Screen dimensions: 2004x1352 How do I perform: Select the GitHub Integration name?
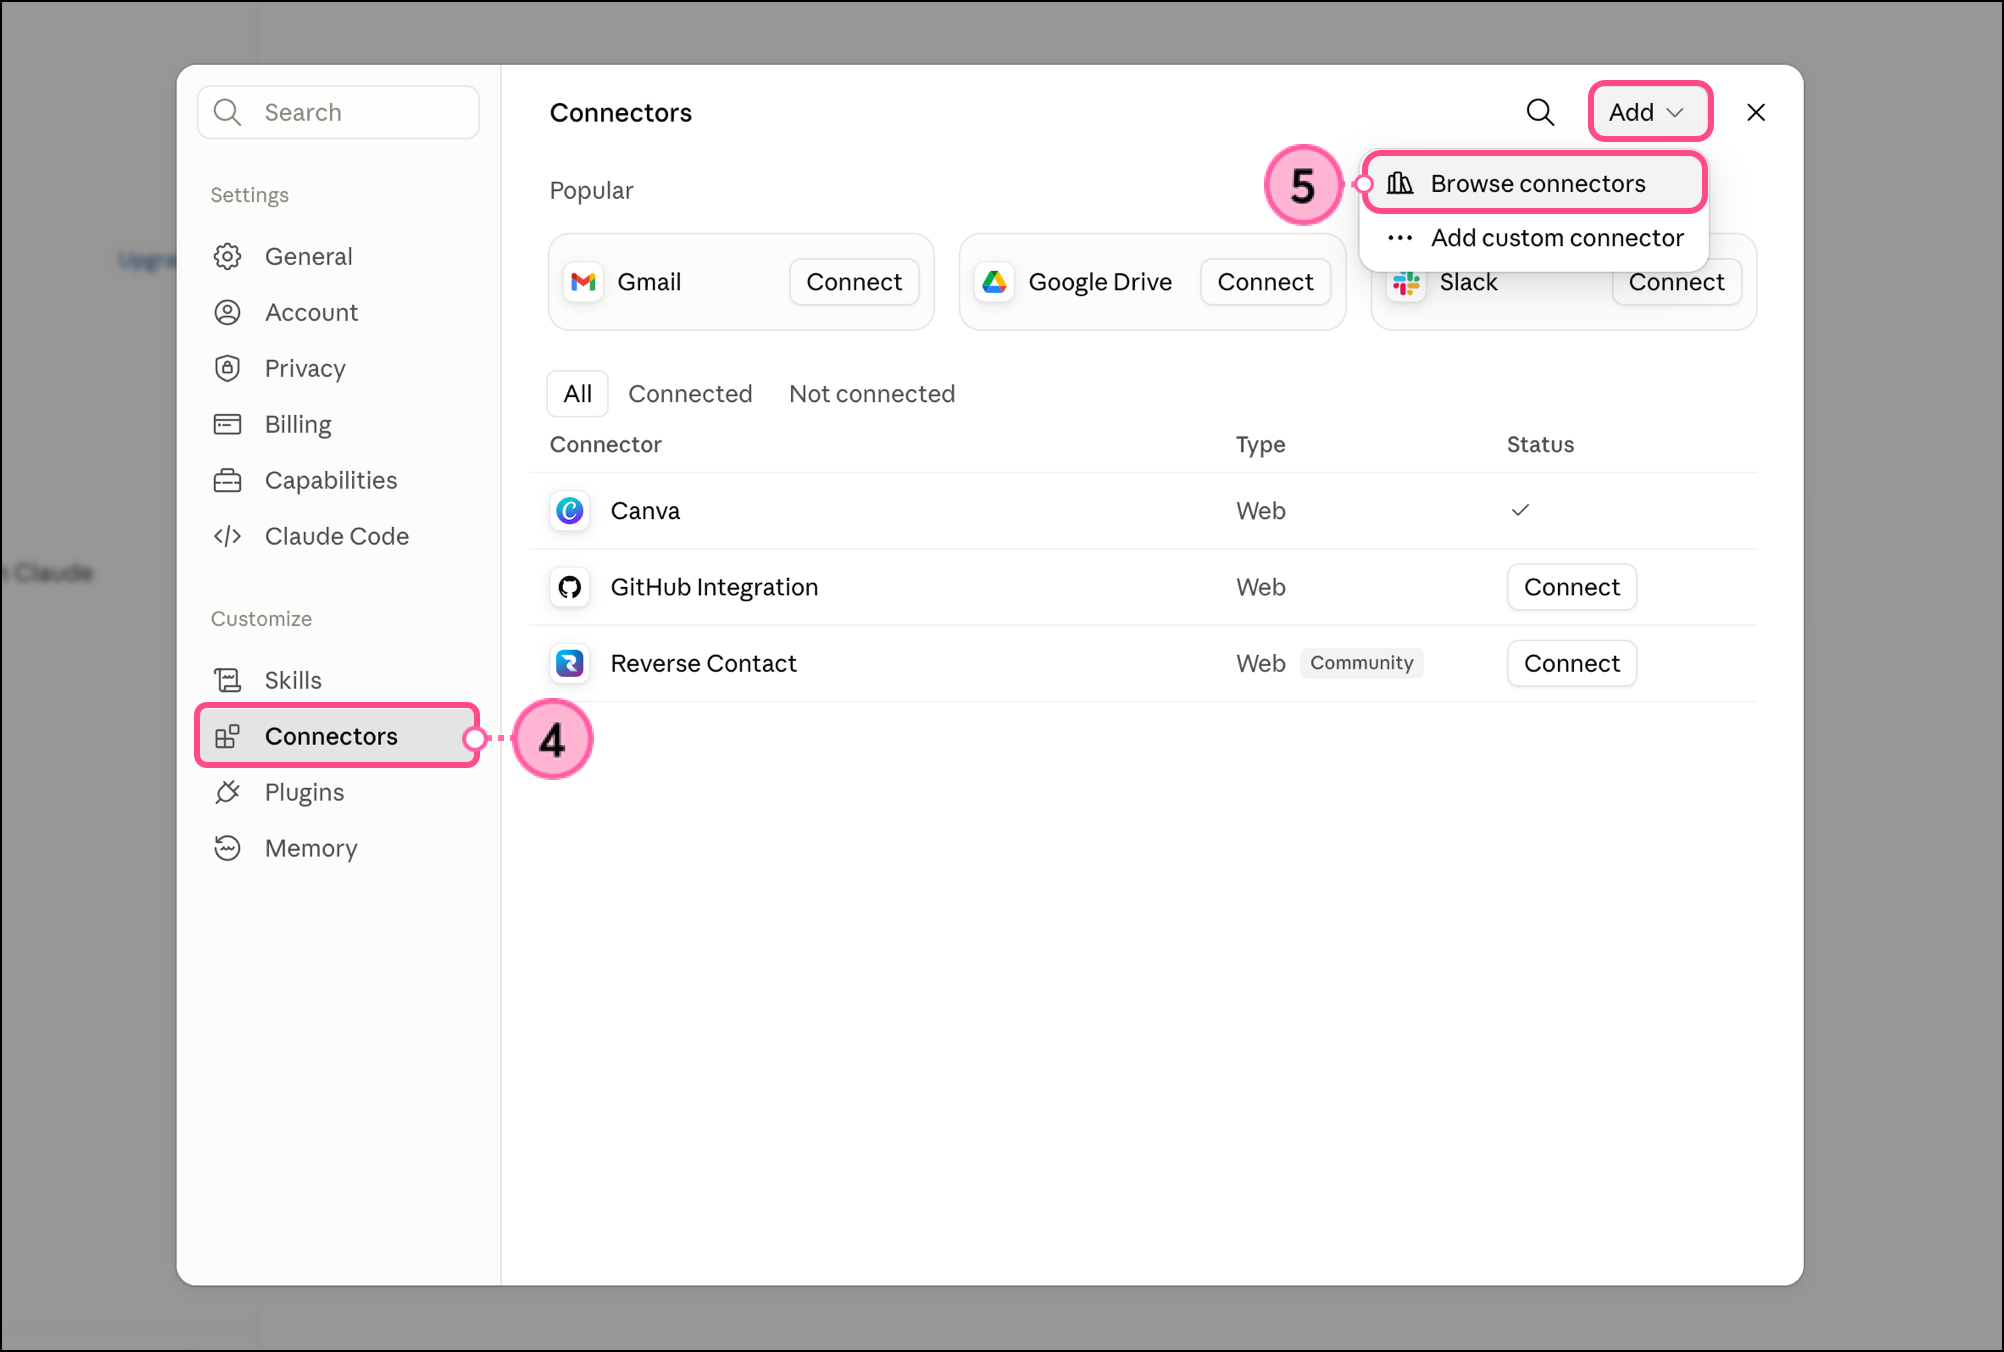[714, 587]
